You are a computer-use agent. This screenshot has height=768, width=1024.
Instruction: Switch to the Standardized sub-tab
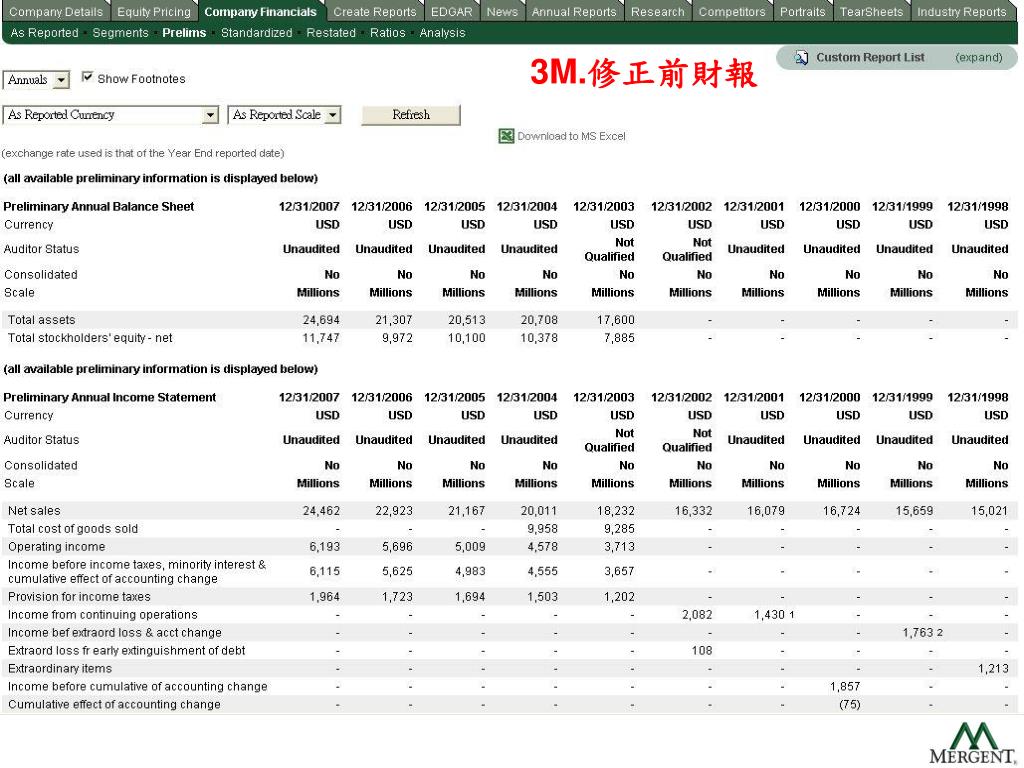tap(257, 33)
